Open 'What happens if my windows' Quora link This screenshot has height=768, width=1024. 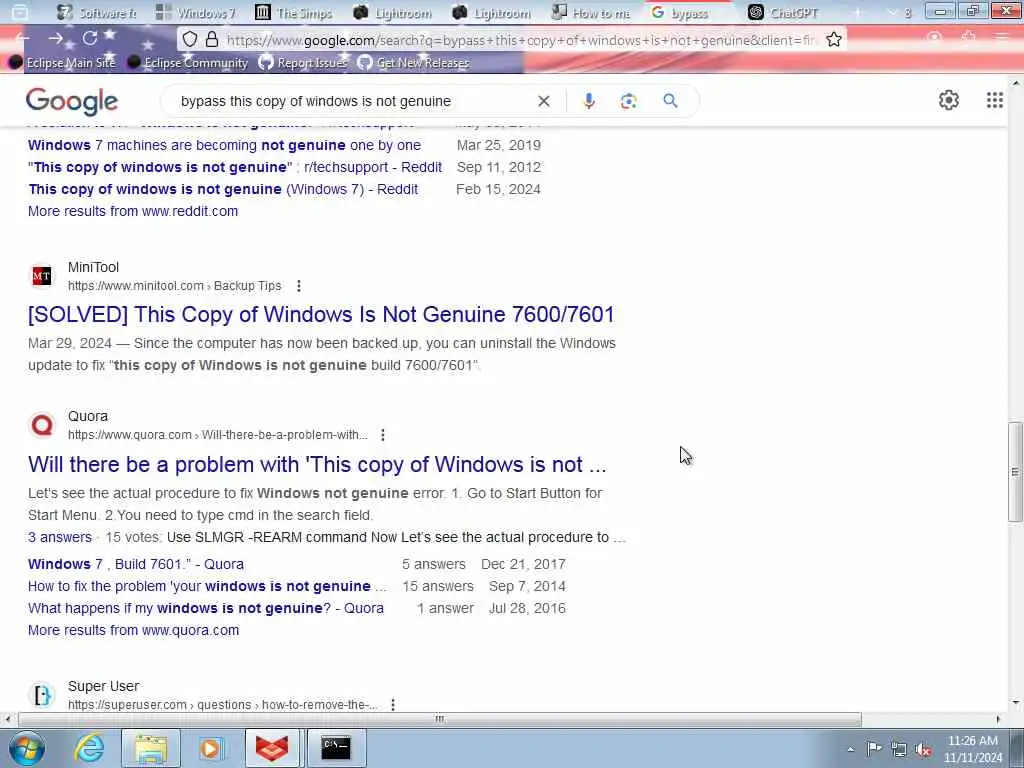(206, 609)
